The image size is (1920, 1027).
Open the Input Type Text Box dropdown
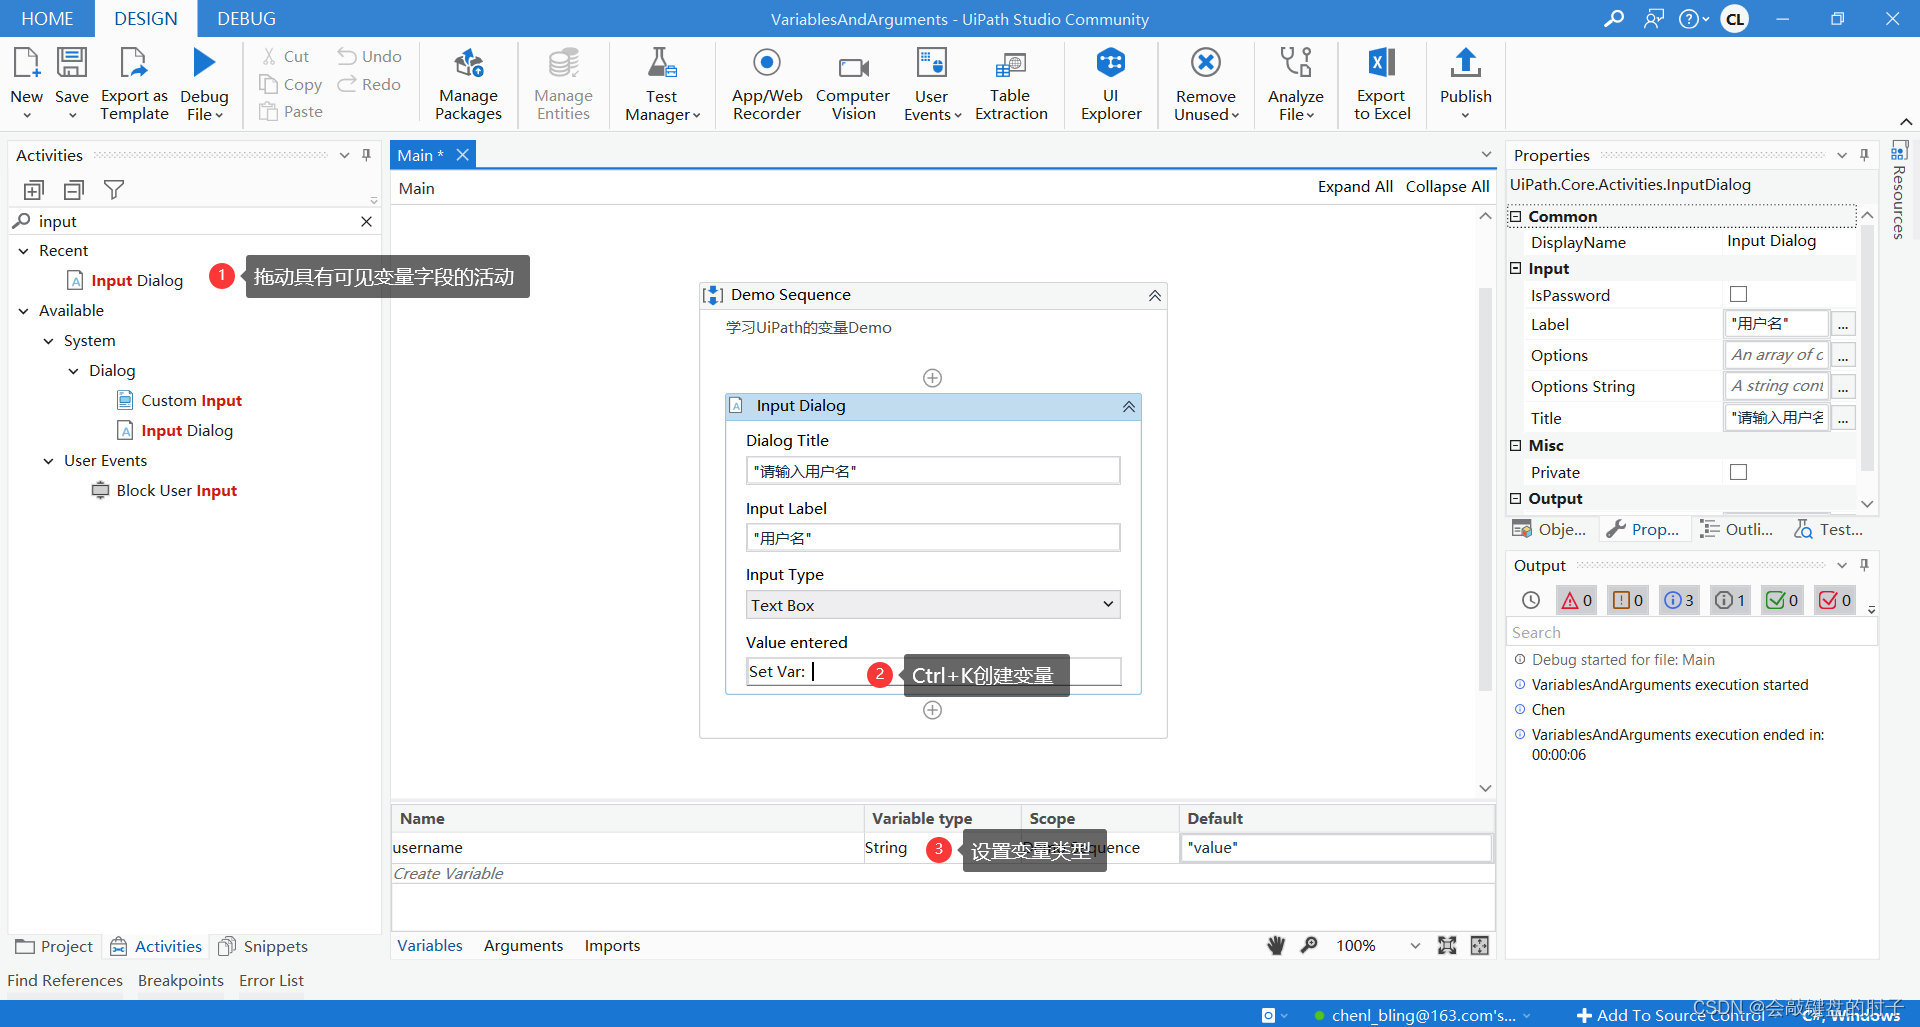[x=933, y=605]
